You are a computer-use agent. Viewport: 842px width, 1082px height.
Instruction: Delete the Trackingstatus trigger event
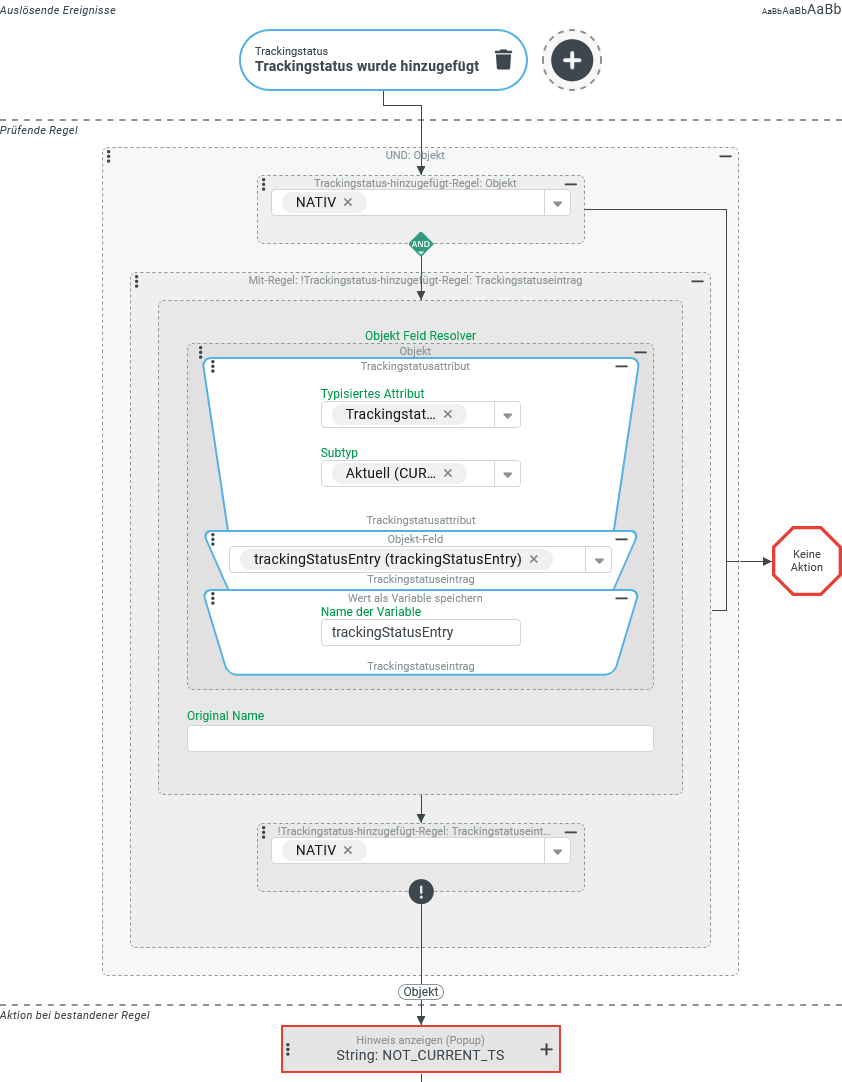(x=503, y=60)
